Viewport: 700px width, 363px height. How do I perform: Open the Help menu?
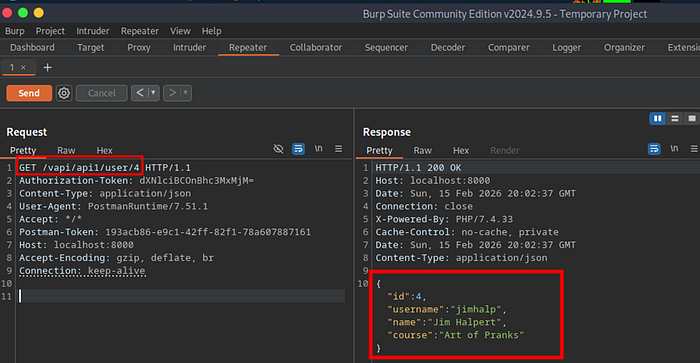click(x=211, y=31)
